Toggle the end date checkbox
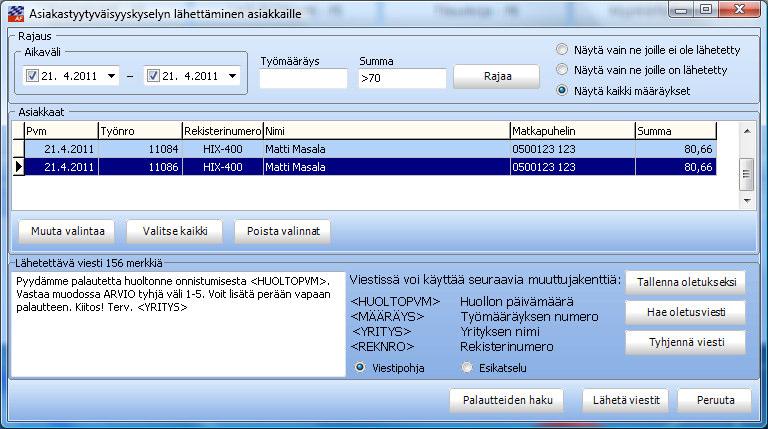This screenshot has height=429, width=768. [x=153, y=76]
